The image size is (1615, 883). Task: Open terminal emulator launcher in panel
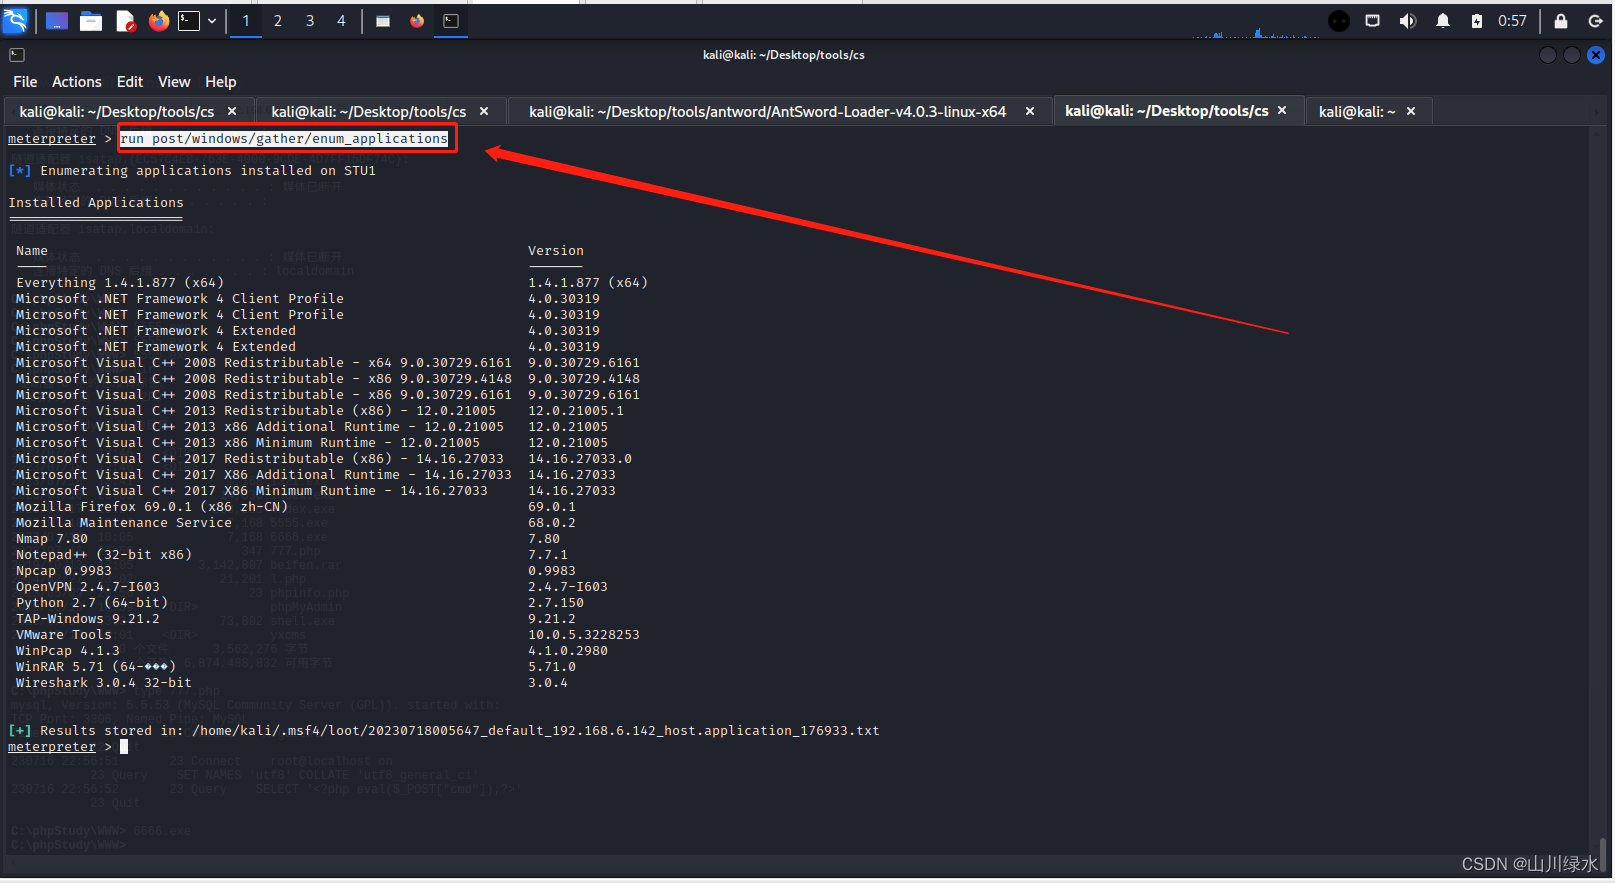(x=189, y=21)
